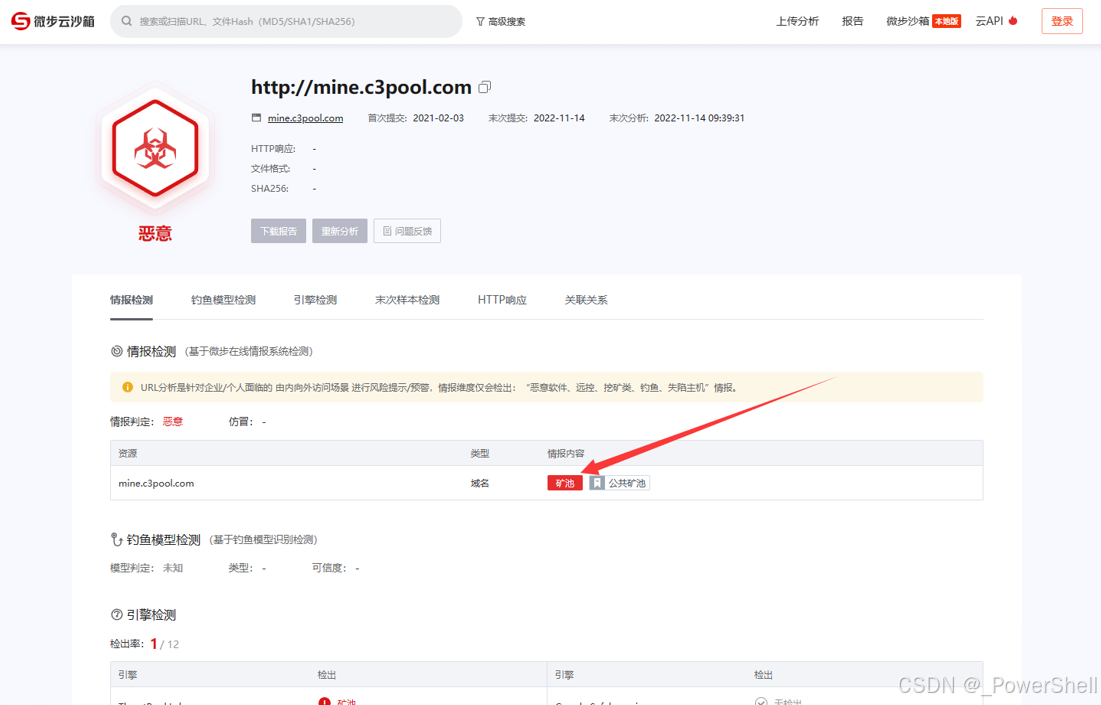Focus the URL or hash search field

(286, 21)
